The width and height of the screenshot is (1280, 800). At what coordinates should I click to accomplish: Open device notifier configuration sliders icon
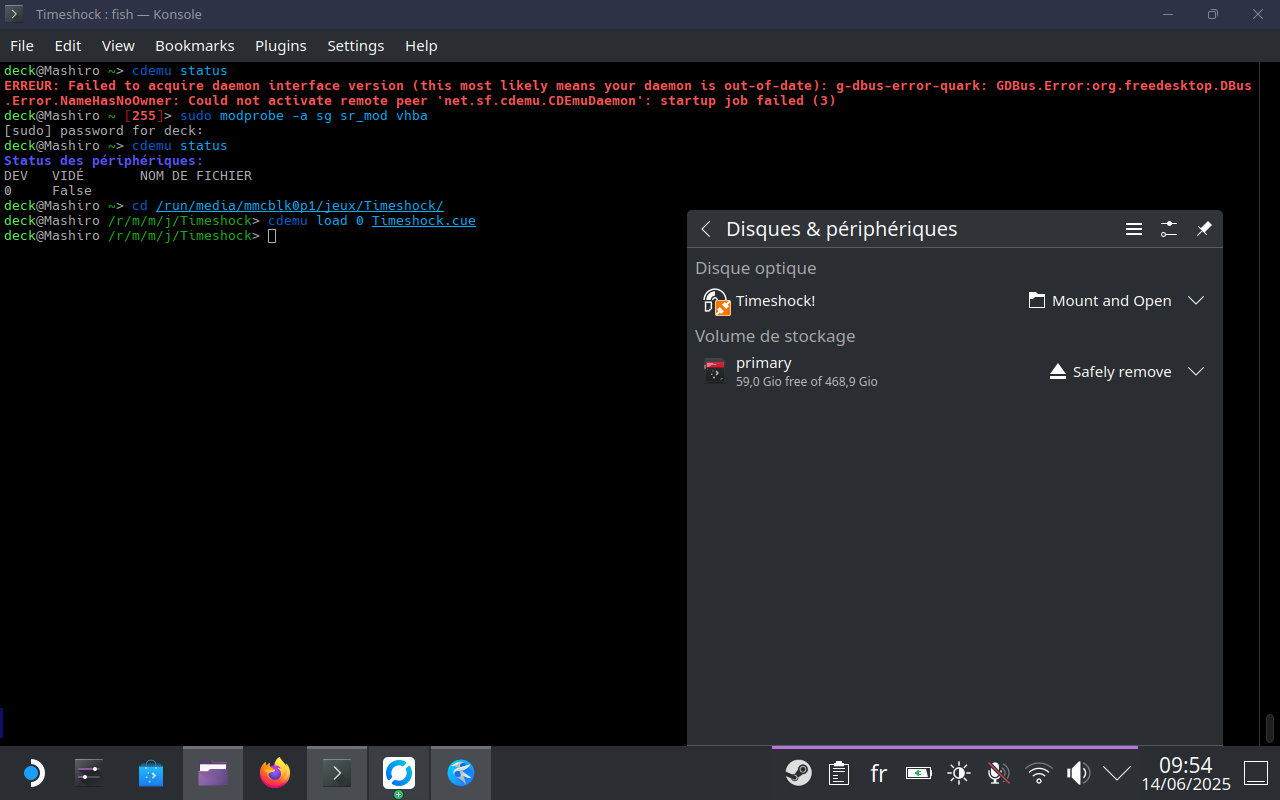tap(1169, 229)
